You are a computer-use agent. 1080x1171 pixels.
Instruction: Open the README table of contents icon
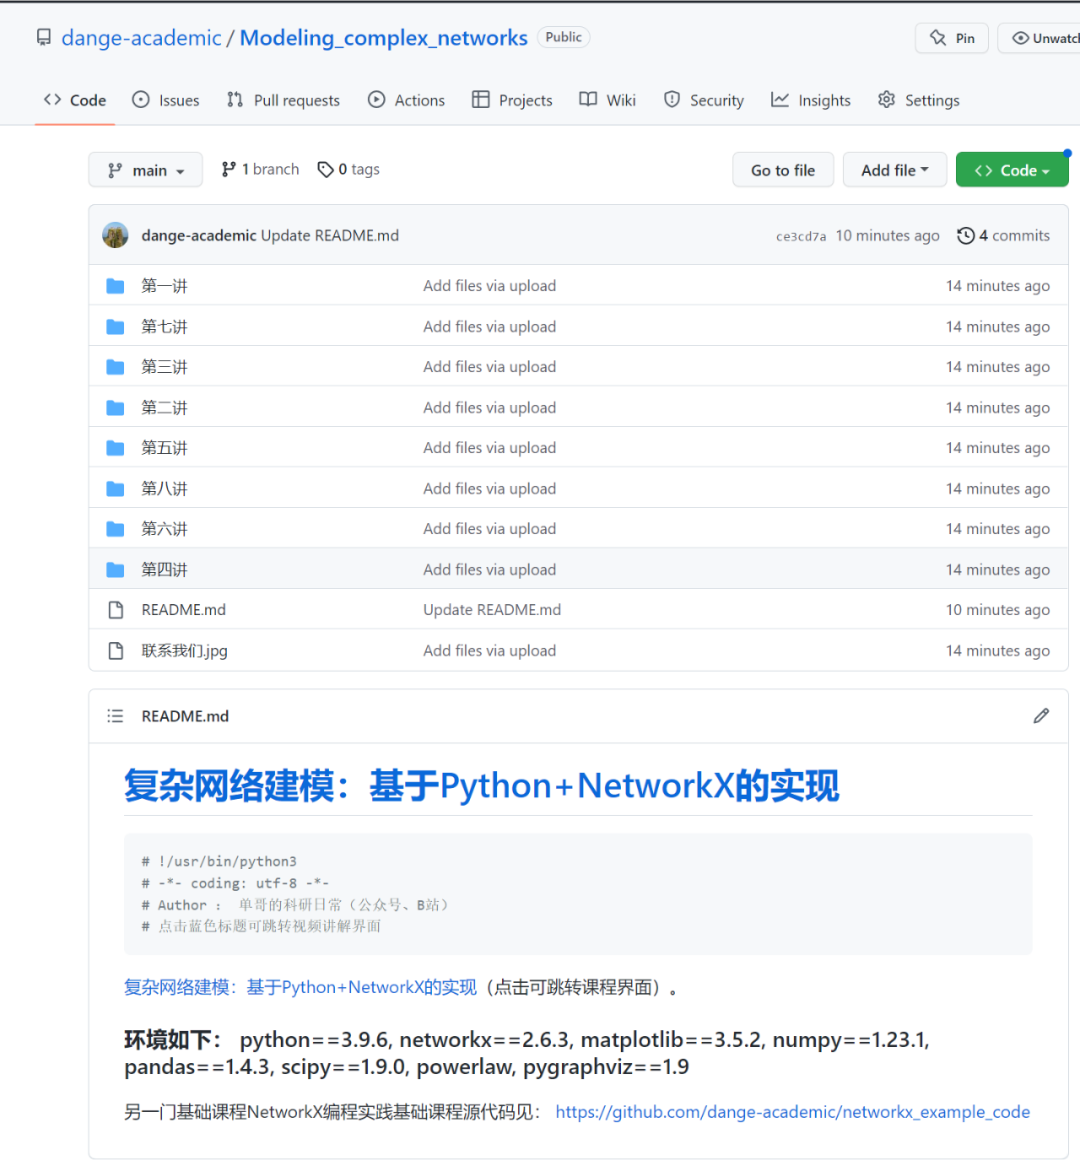pyautogui.click(x=115, y=716)
